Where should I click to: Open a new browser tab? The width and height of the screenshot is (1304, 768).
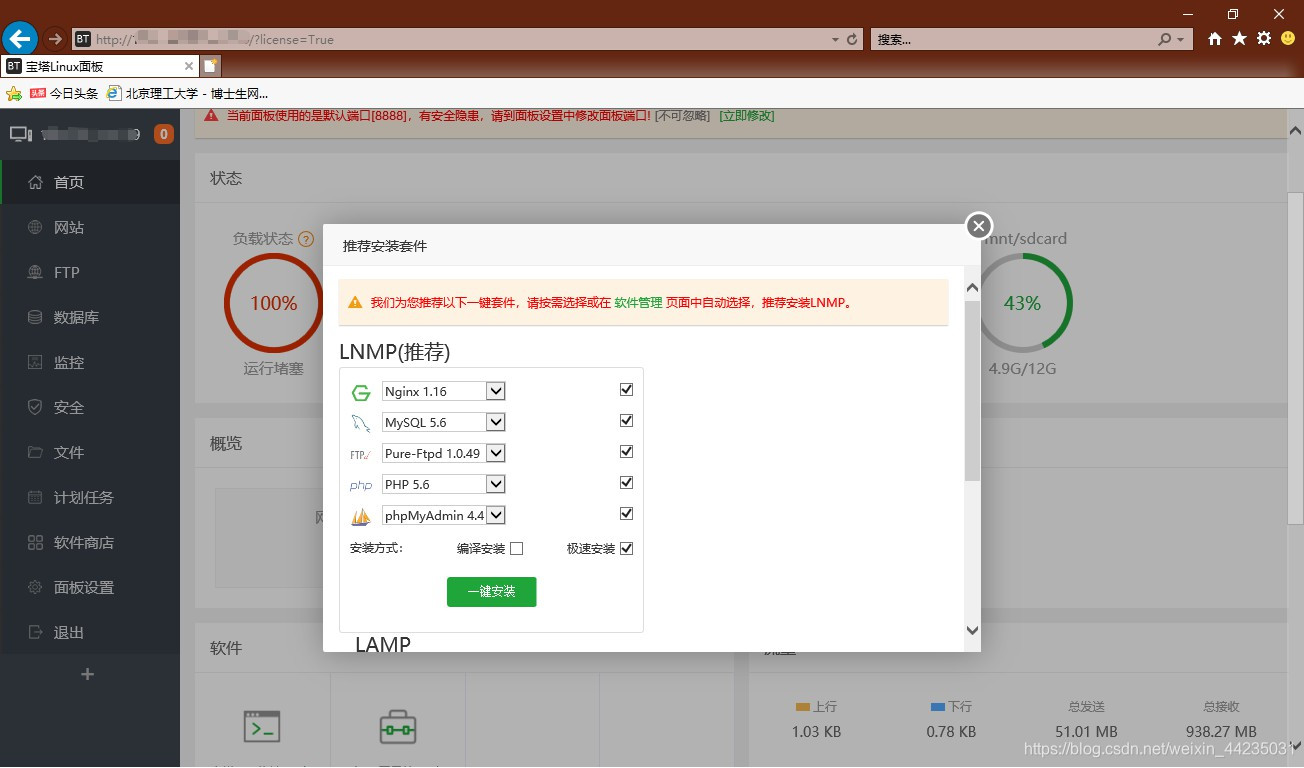(210, 66)
